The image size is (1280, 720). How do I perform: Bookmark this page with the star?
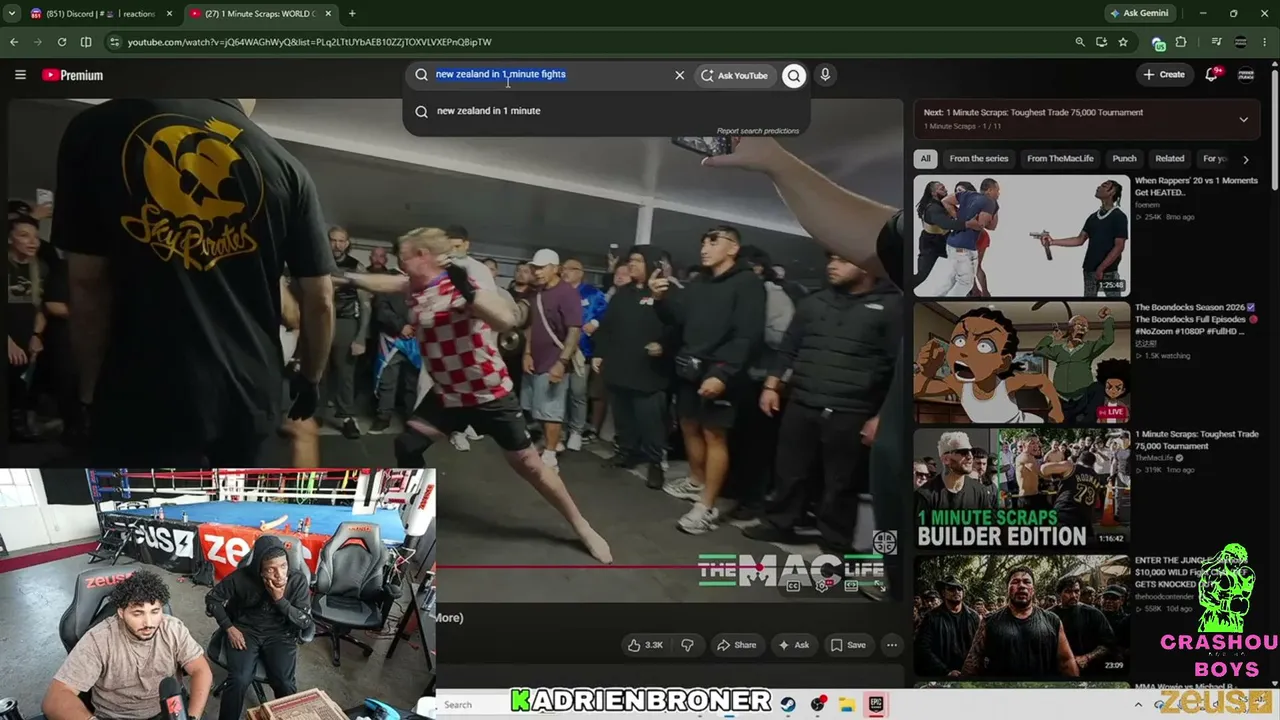(1123, 42)
